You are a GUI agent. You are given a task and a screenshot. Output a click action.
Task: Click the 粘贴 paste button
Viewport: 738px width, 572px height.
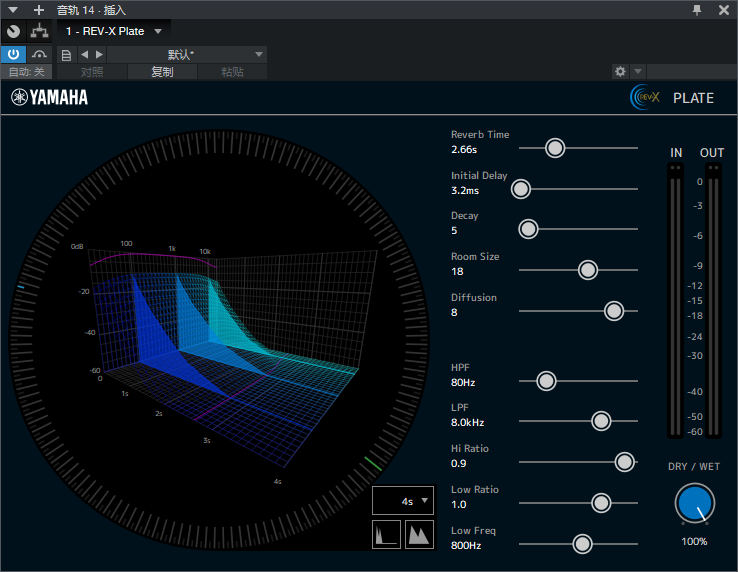click(x=233, y=72)
